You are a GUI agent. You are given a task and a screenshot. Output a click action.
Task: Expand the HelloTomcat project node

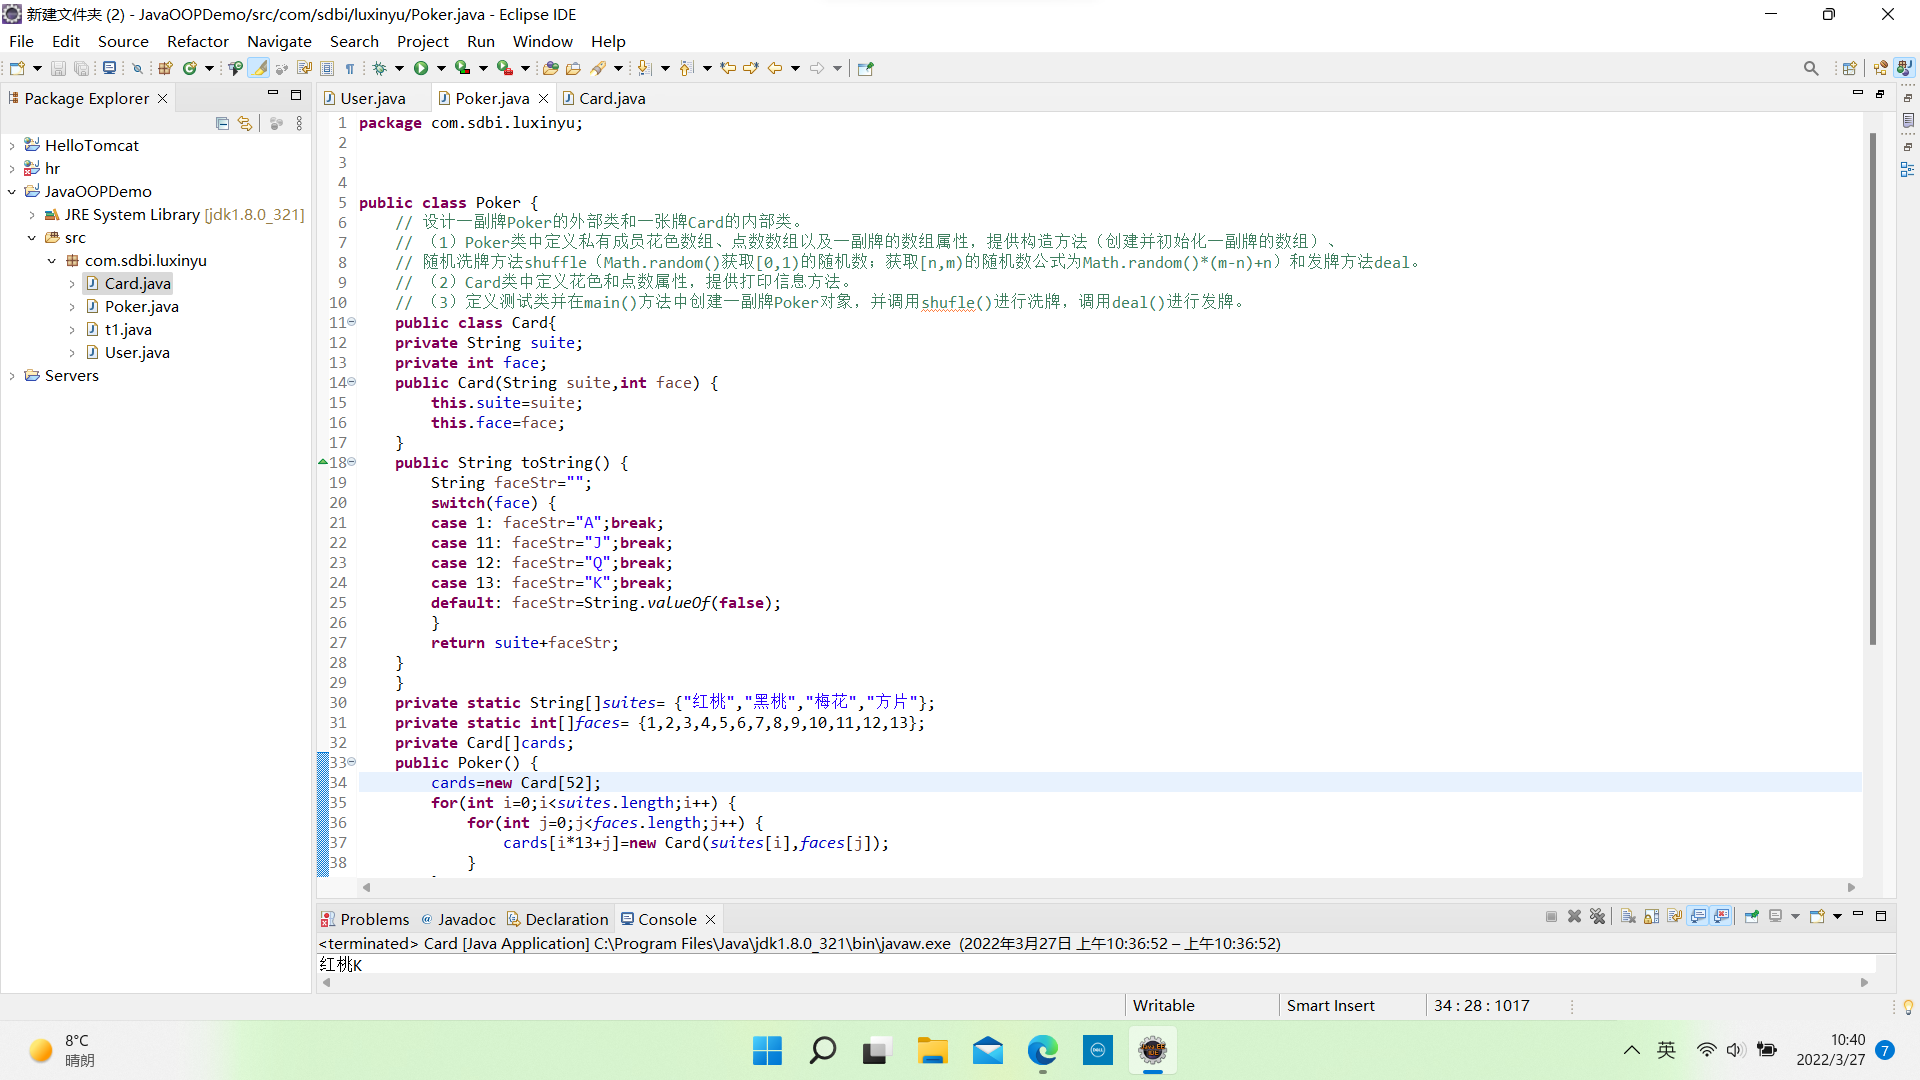click(x=12, y=146)
